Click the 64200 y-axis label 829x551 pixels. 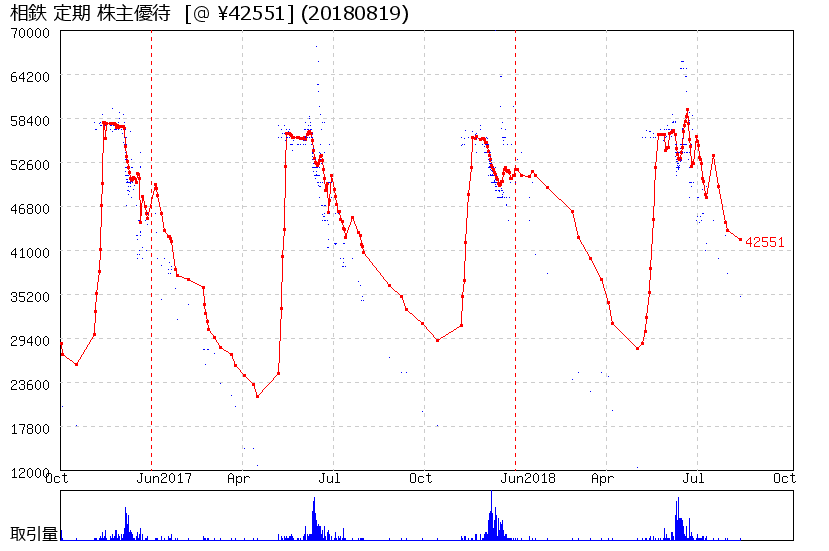30,77
